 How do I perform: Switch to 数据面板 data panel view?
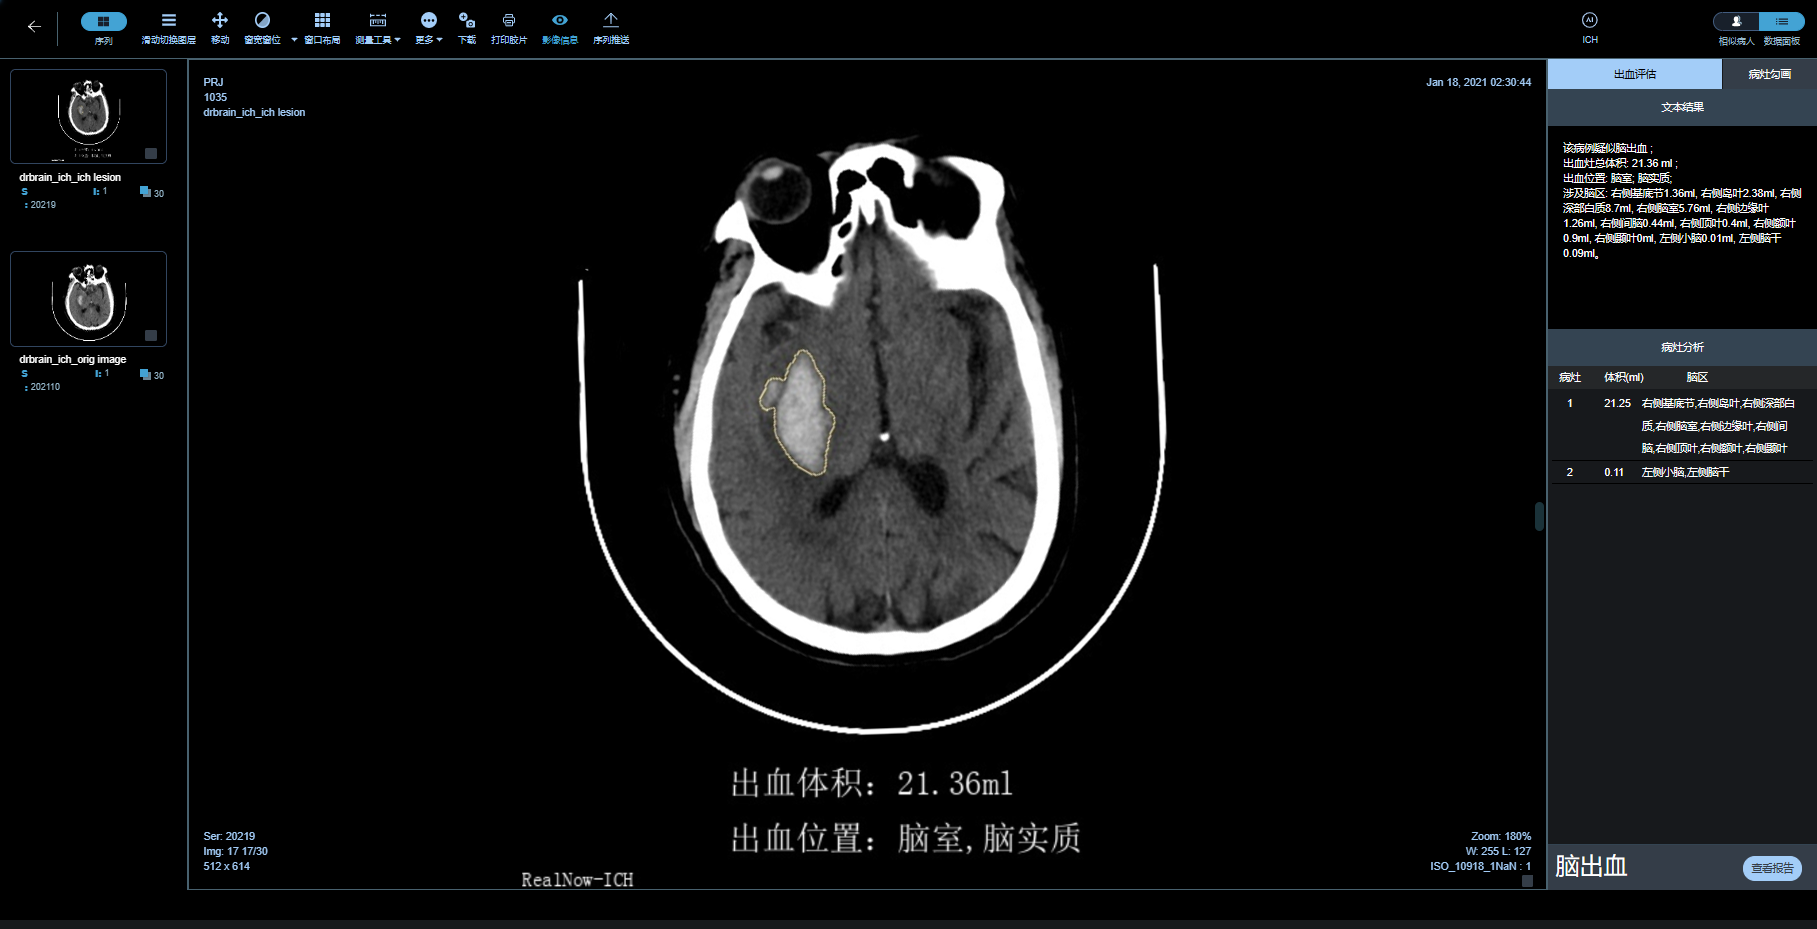point(1782,21)
